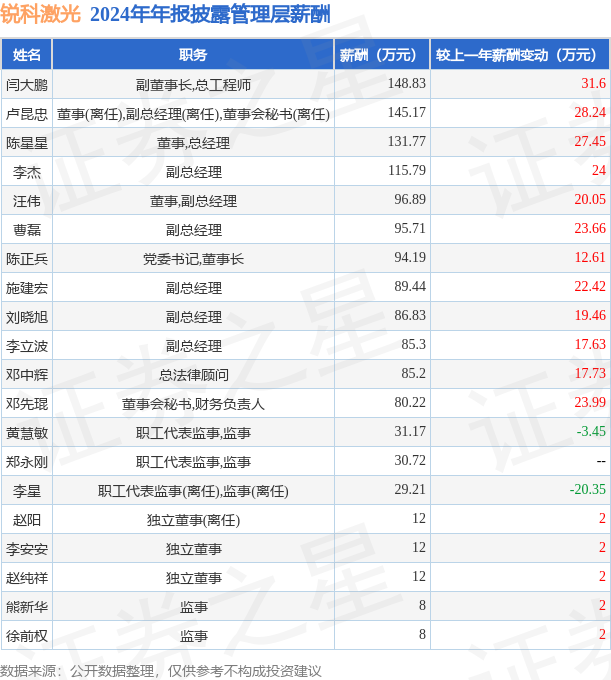This screenshot has width=611, height=680.
Task: Select the name 李星
Action: tap(26, 491)
